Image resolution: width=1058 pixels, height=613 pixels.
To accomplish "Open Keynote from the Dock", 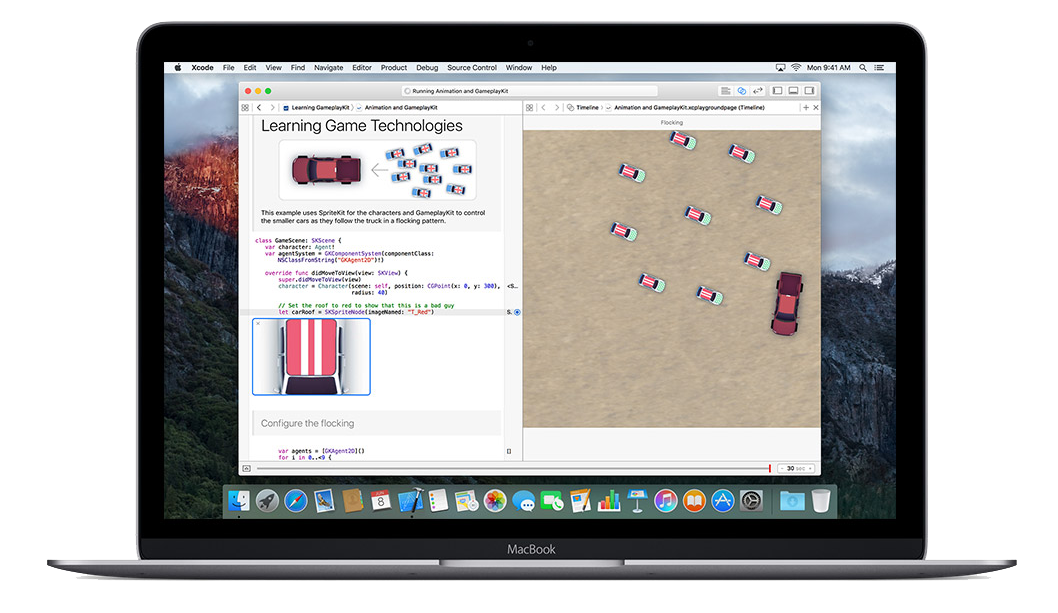I will click(637, 501).
